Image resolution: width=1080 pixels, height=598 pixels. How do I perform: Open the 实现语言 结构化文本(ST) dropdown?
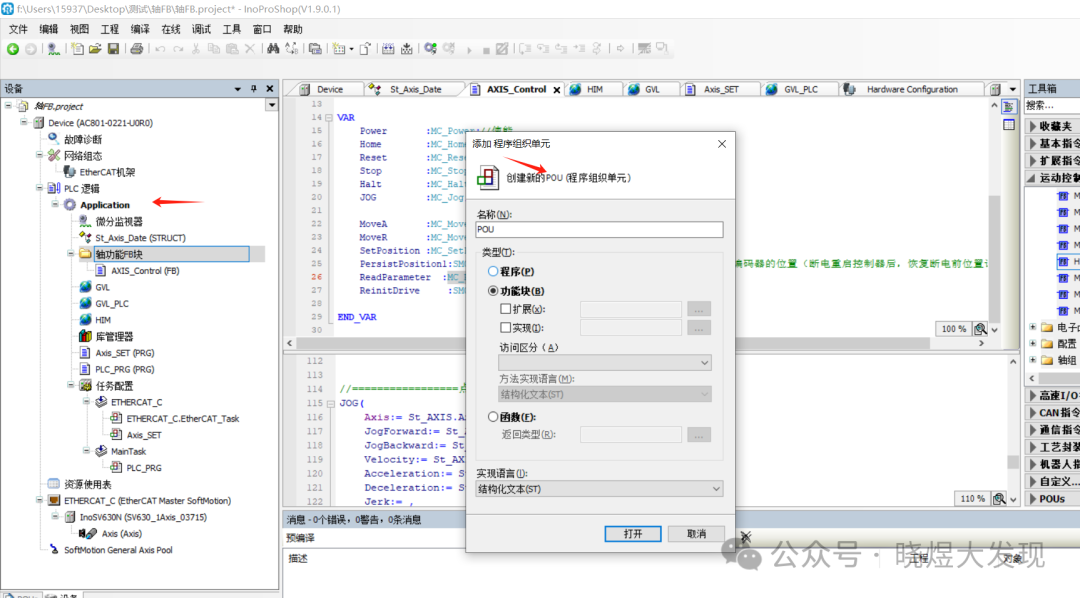pyautogui.click(x=599, y=489)
